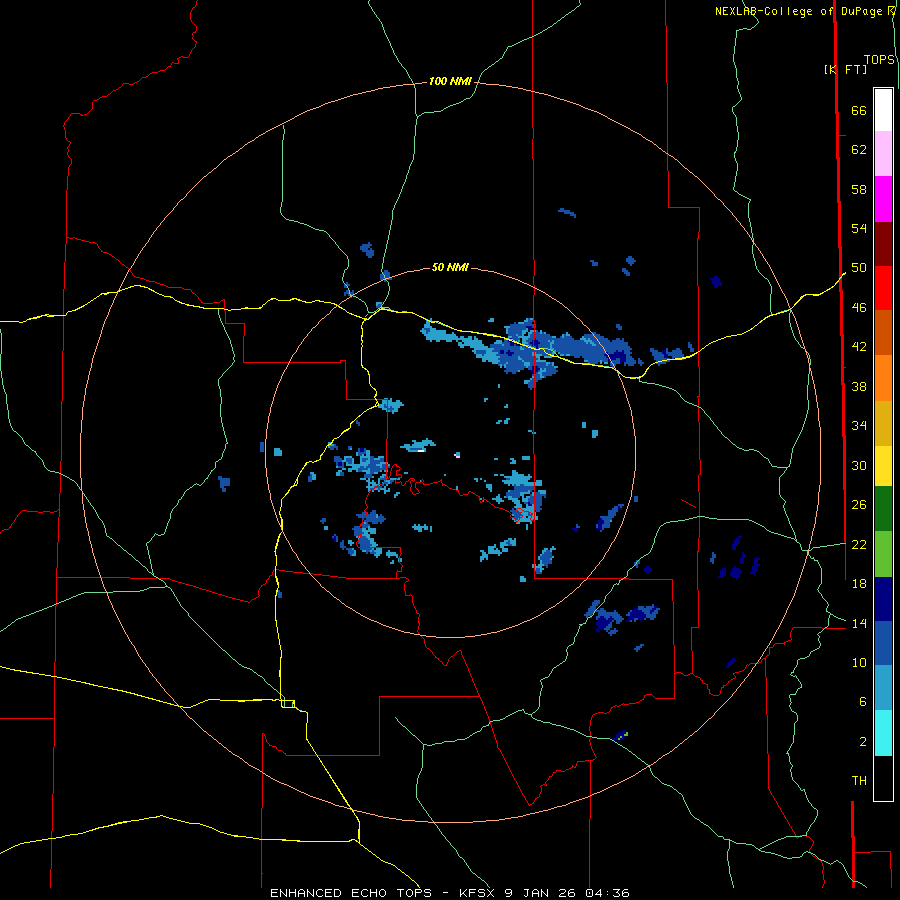Click the '42' legend value
The width and height of the screenshot is (900, 900).
click(x=859, y=347)
